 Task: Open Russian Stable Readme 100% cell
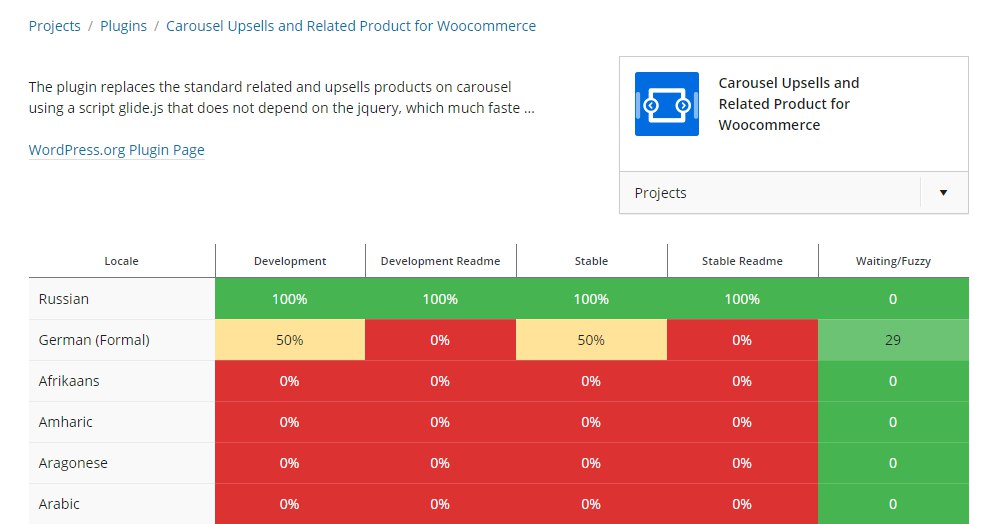point(742,299)
